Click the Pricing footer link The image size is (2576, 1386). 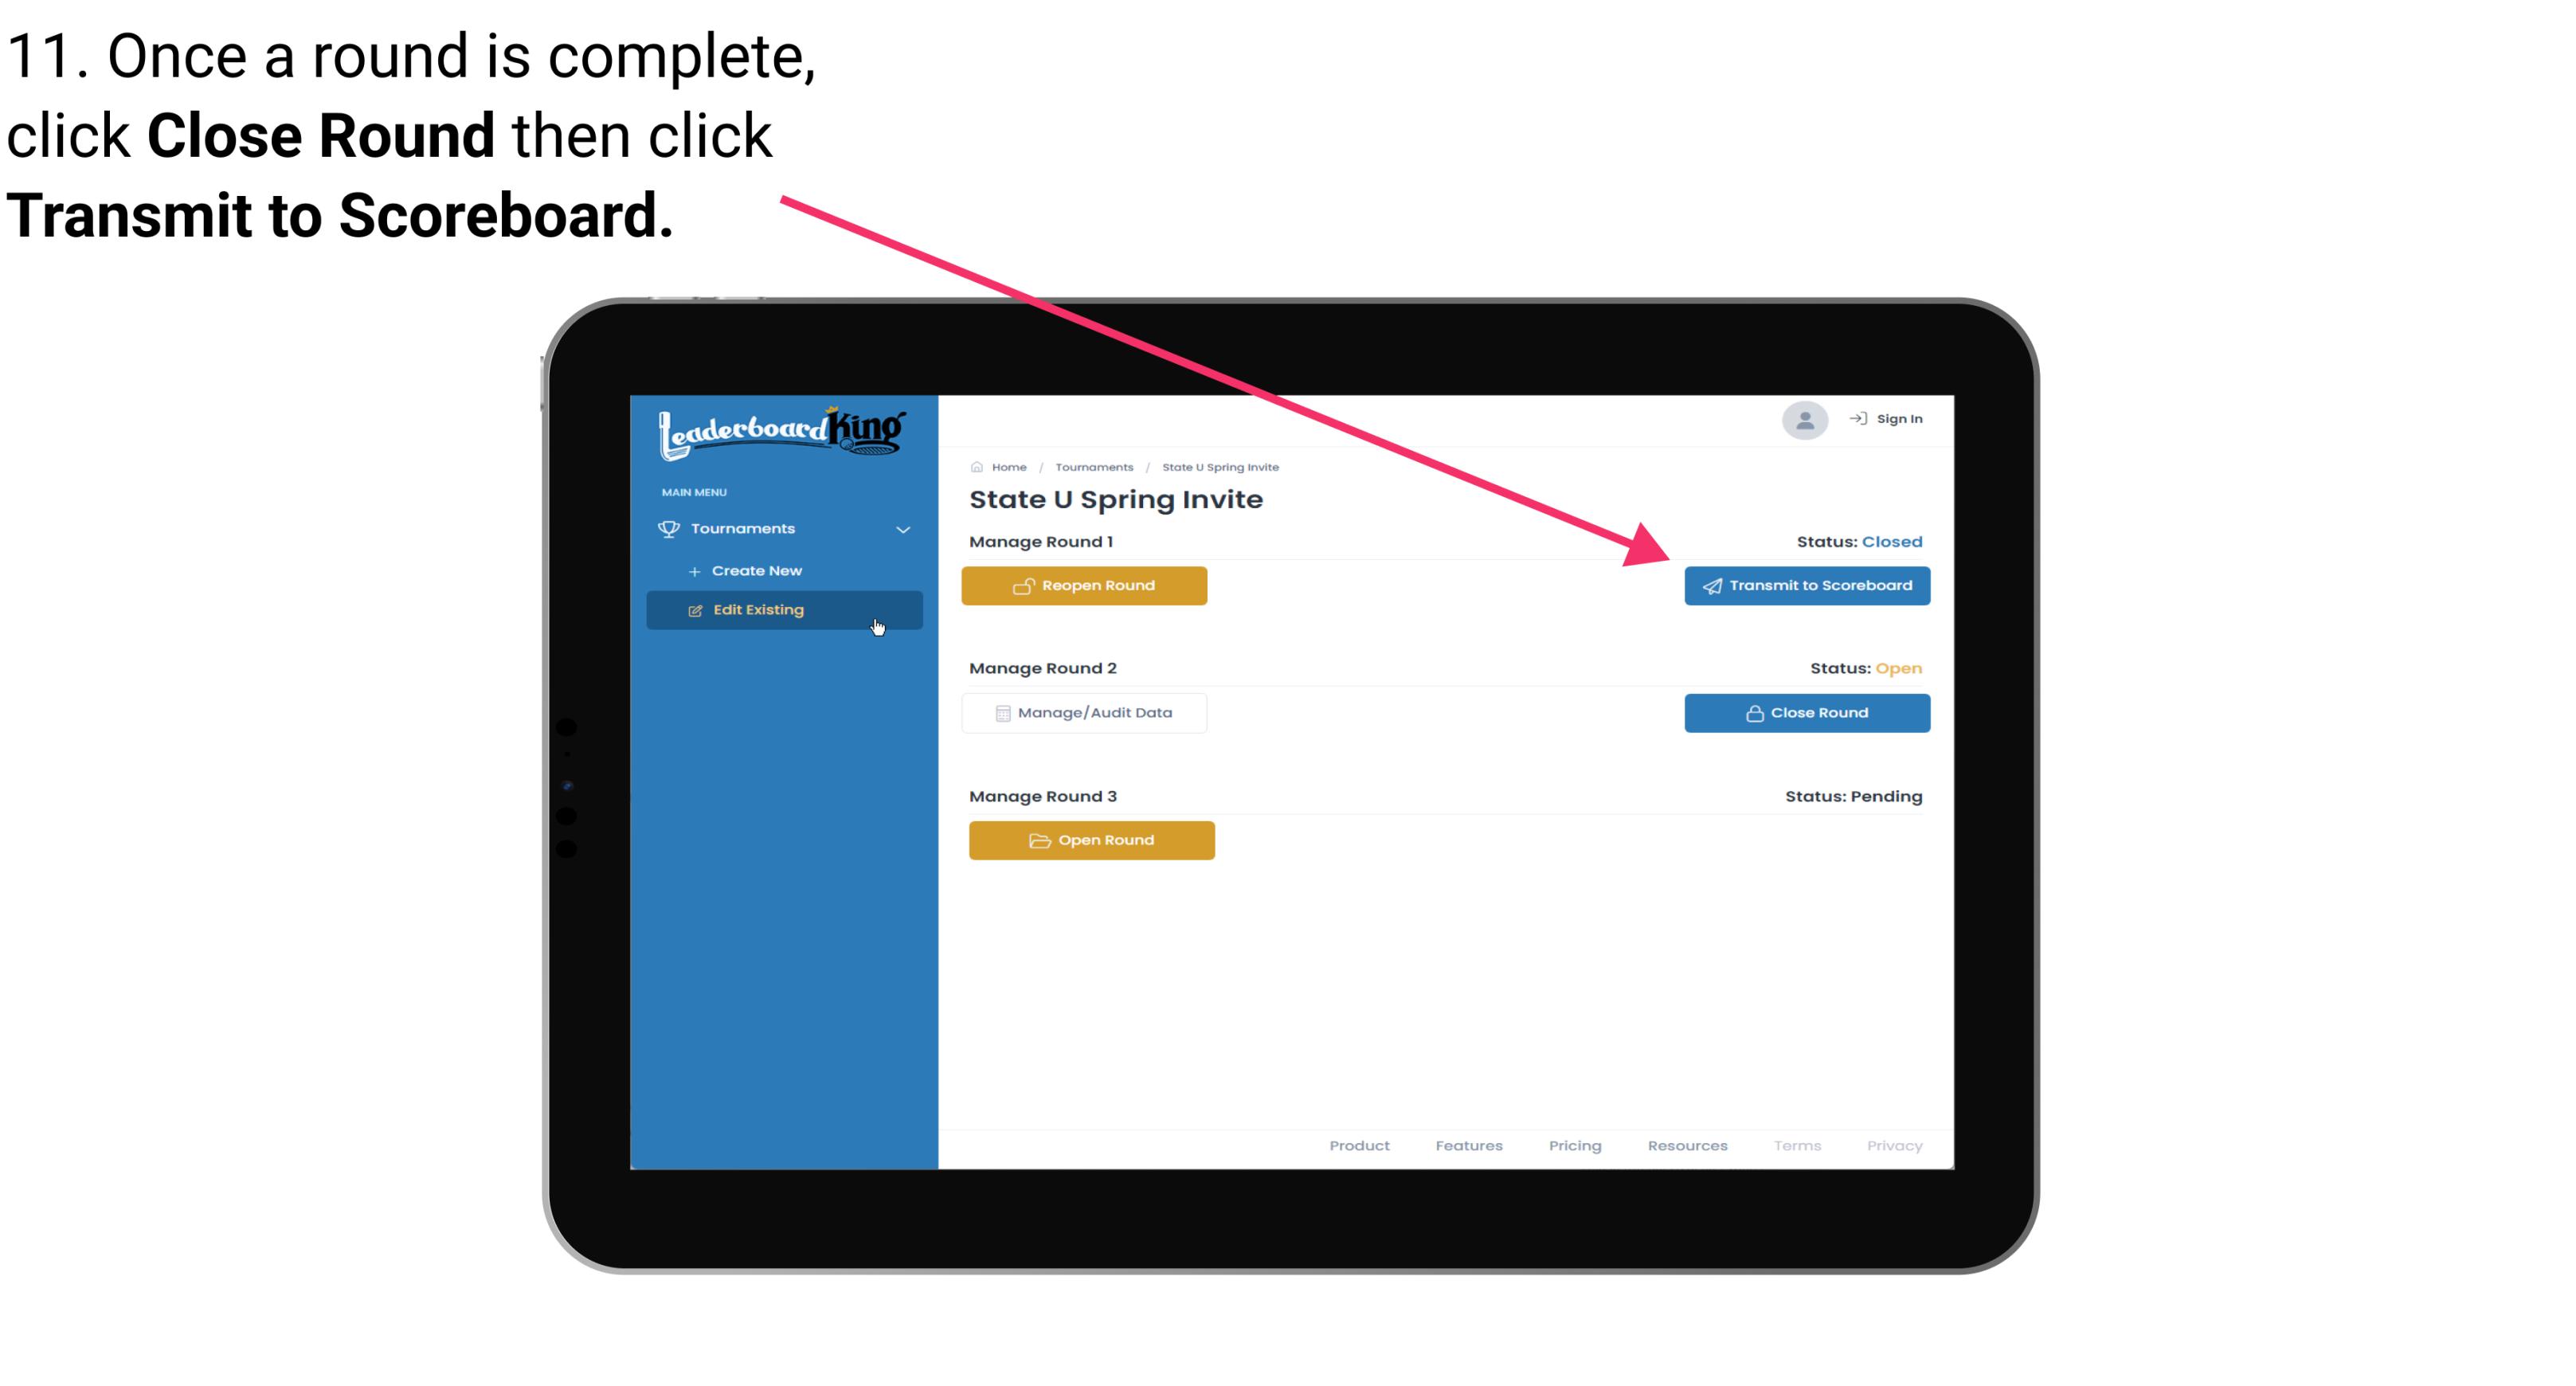(1572, 1145)
